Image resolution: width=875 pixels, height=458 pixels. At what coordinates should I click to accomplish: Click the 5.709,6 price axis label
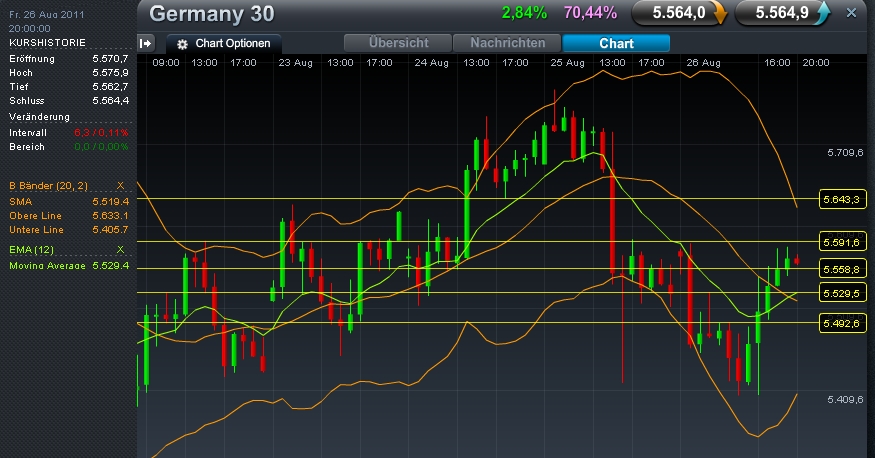845,152
